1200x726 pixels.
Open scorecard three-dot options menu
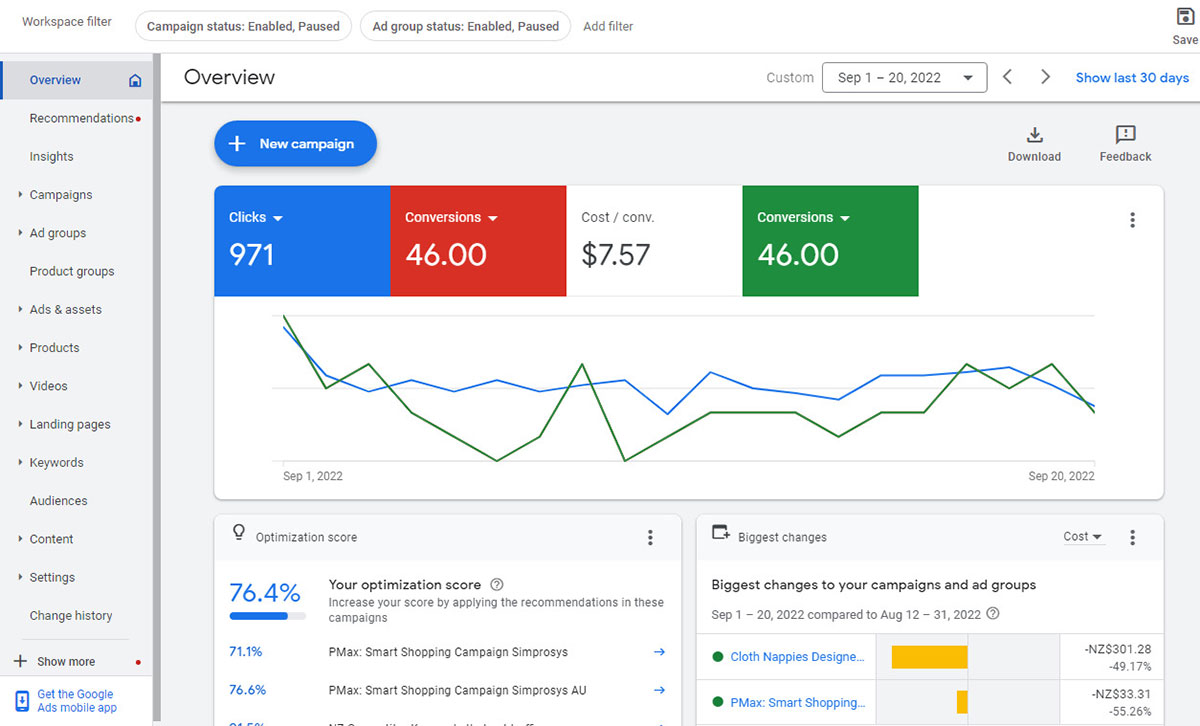coord(1132,220)
